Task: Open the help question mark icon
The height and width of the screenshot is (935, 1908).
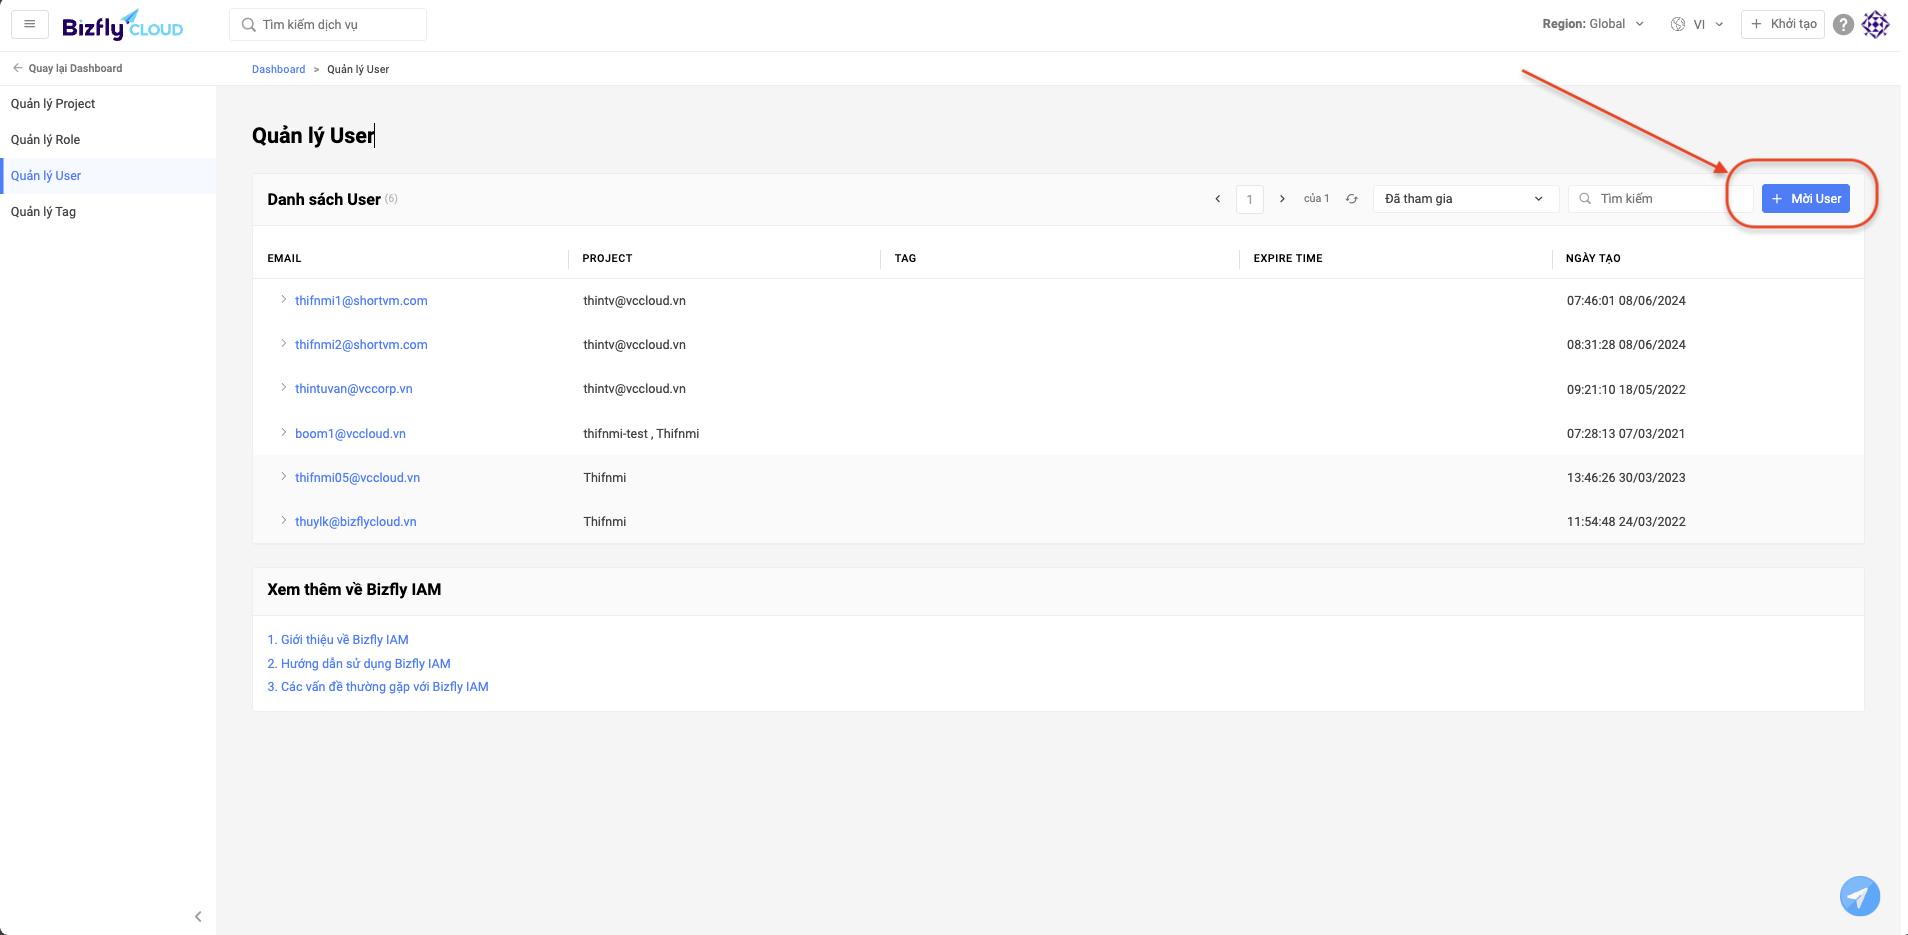Action: pyautogui.click(x=1843, y=25)
